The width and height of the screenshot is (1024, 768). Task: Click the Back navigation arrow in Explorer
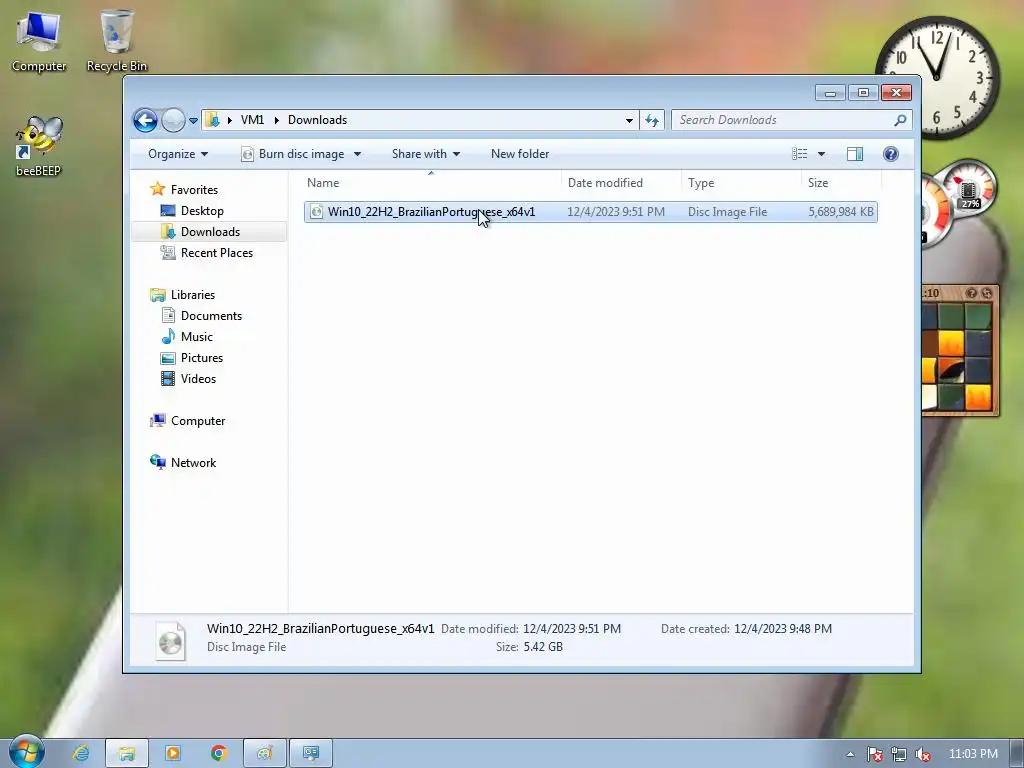pyautogui.click(x=145, y=120)
